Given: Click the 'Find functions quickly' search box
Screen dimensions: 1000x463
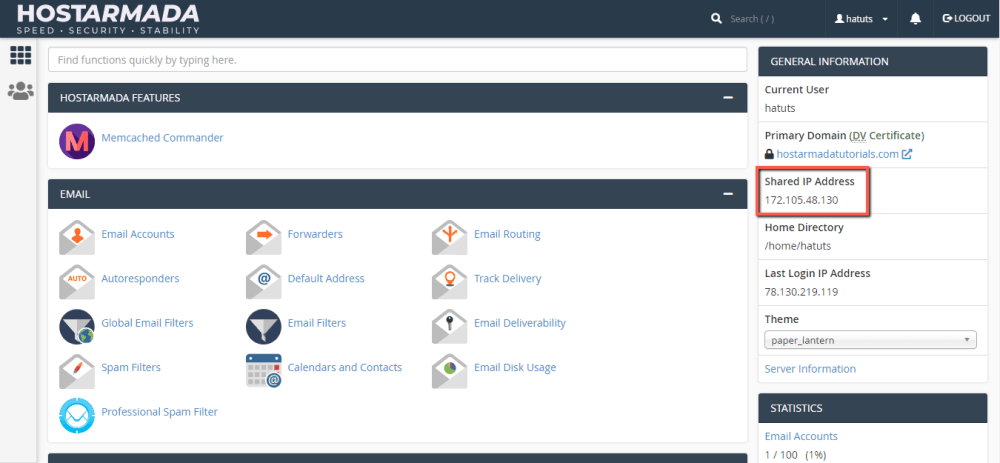Looking at the screenshot, I should pyautogui.click(x=397, y=60).
